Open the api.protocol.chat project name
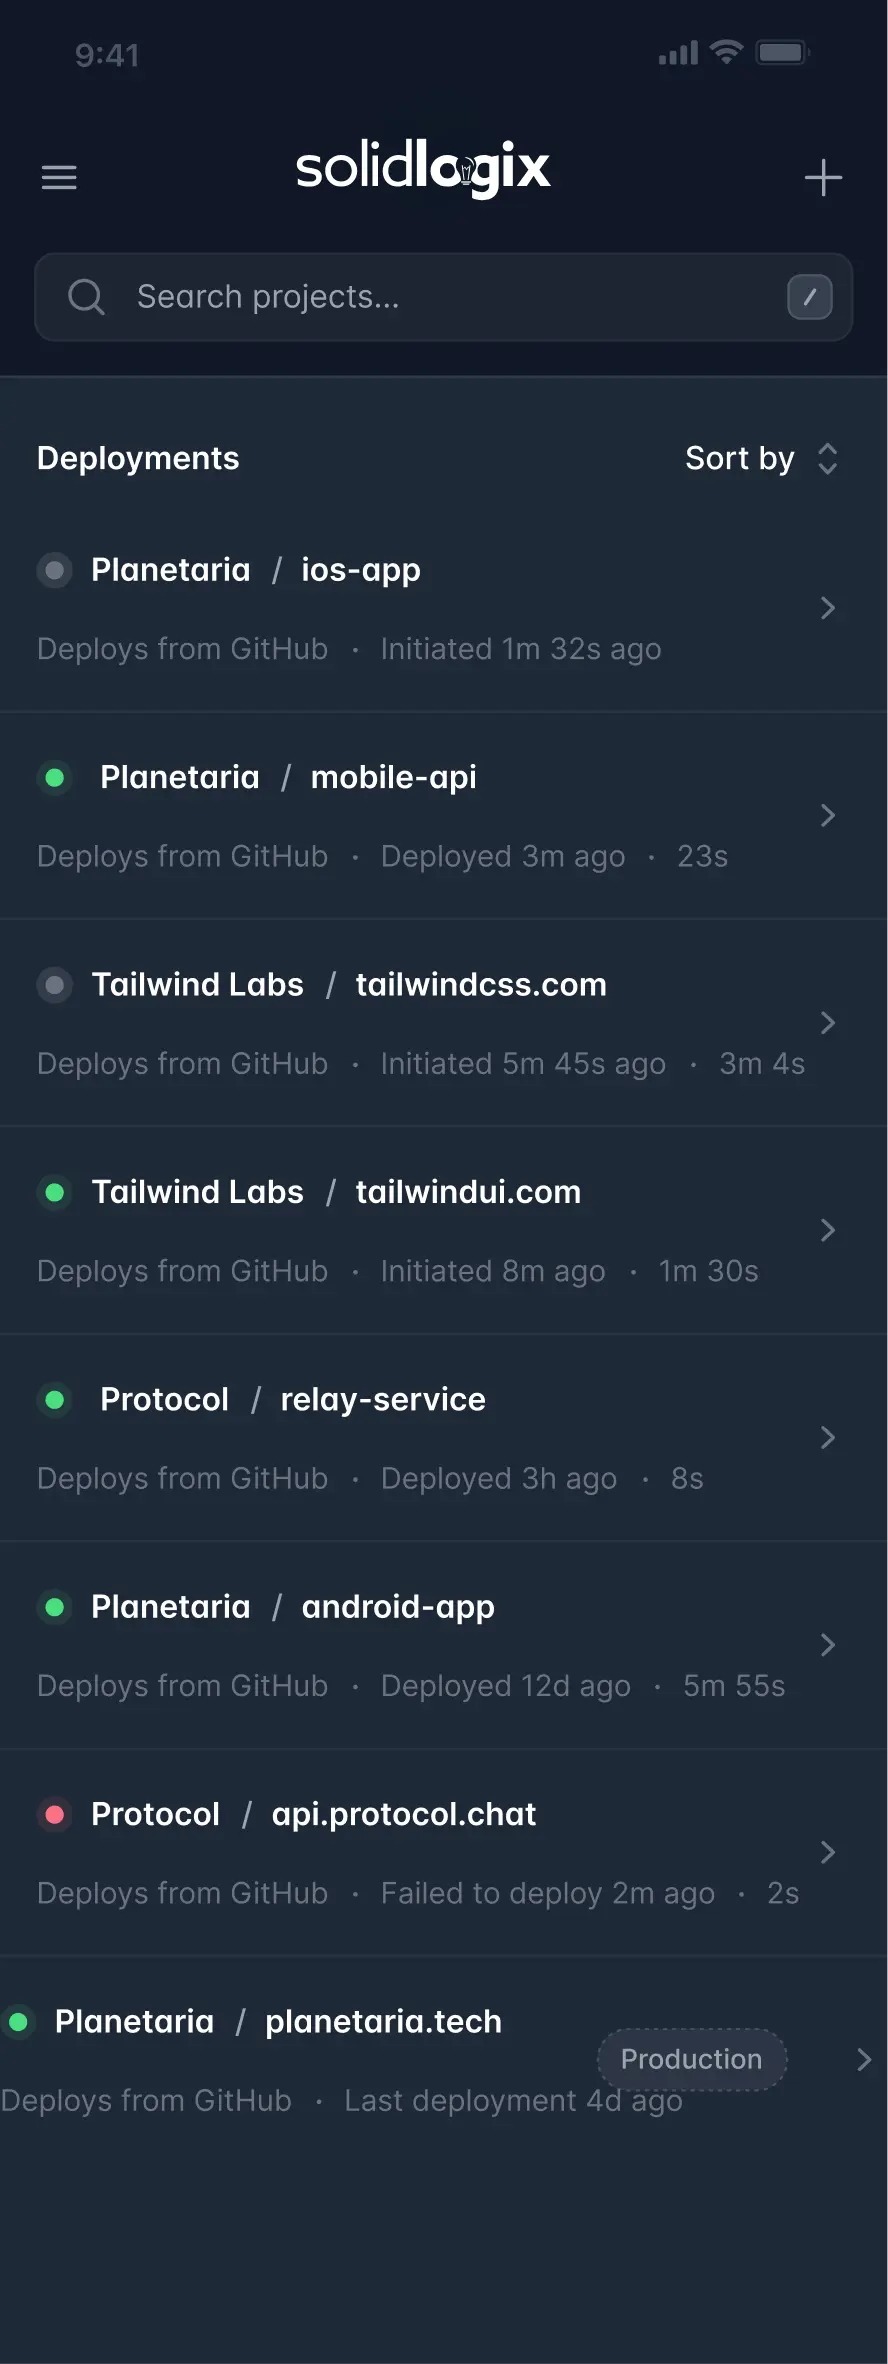Screen dimensions: 888x2364 404,1814
